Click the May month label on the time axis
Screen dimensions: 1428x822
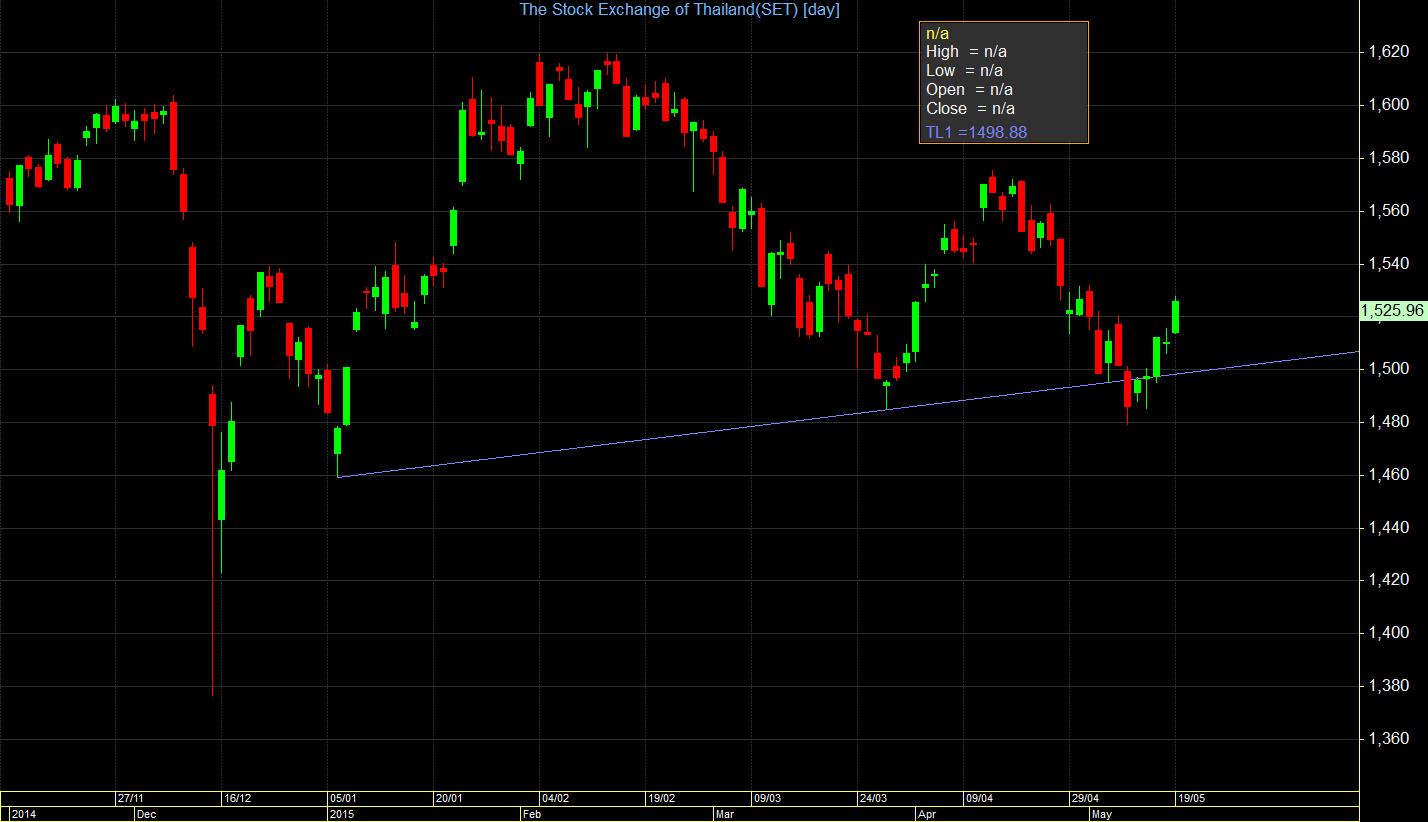coord(1102,814)
